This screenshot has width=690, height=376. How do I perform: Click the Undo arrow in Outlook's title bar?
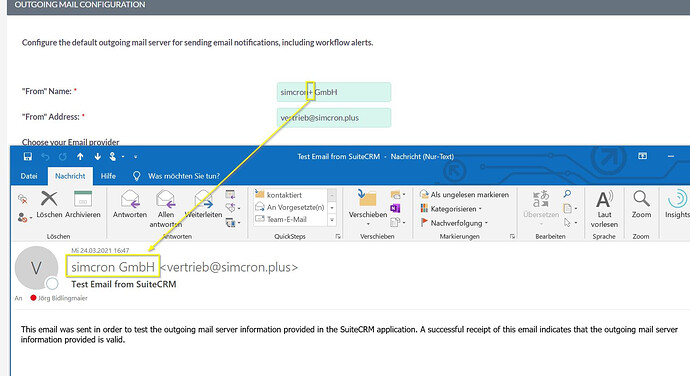coord(45,157)
